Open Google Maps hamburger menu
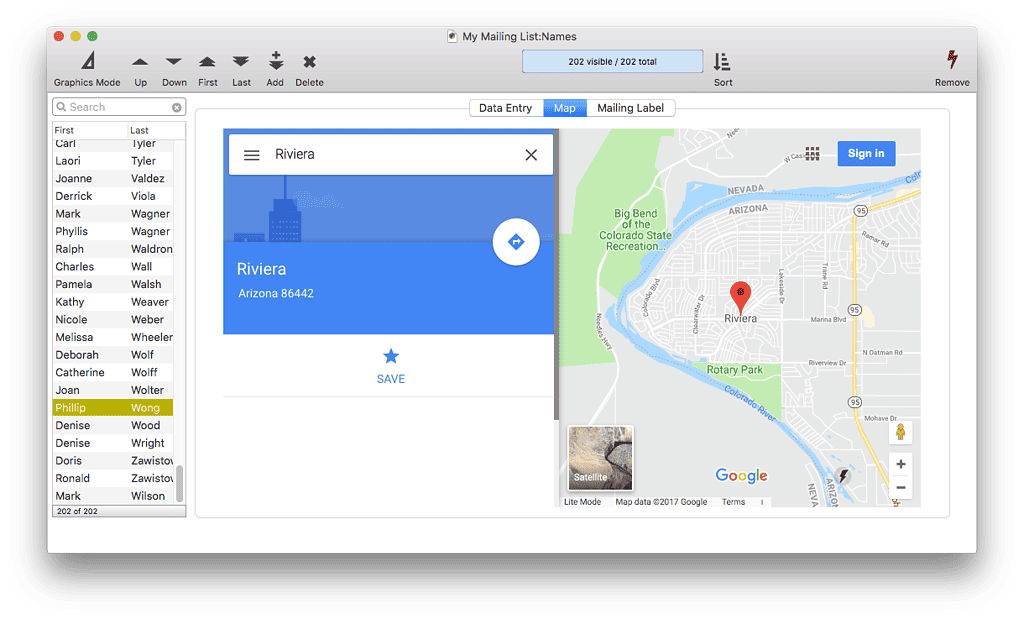 pyautogui.click(x=252, y=155)
